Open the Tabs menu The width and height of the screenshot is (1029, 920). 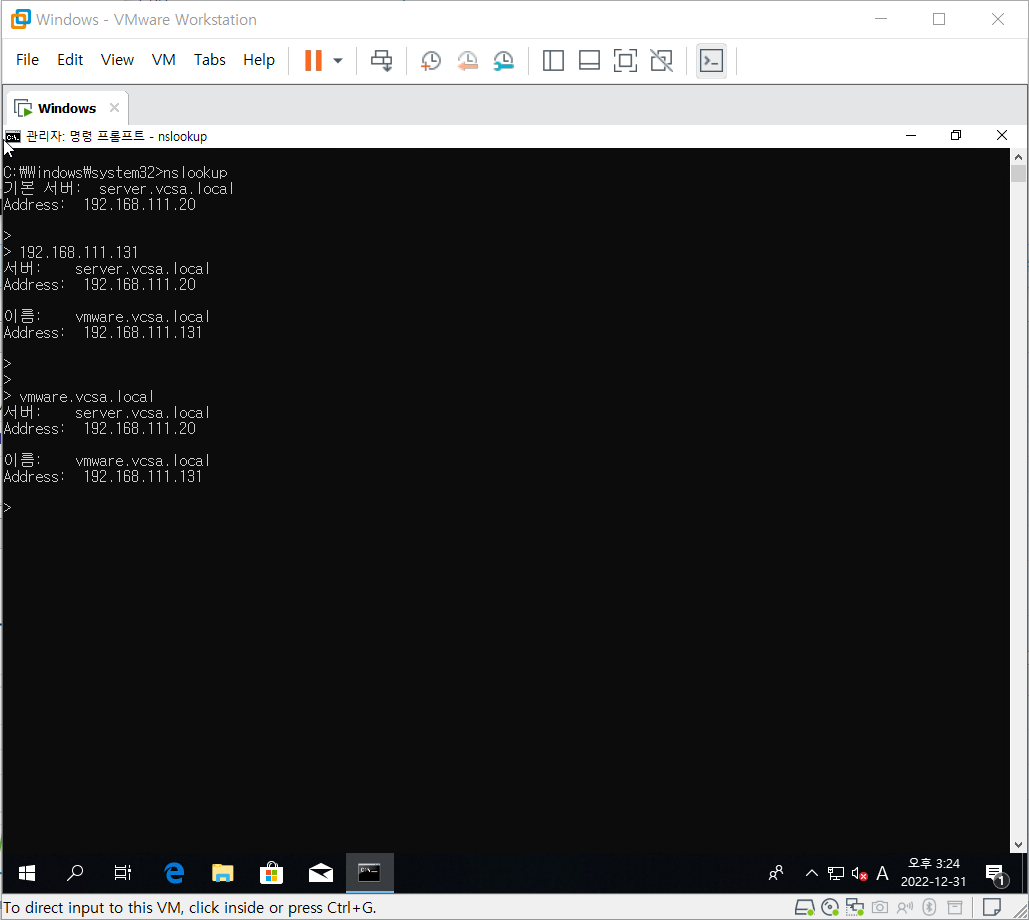coord(209,60)
